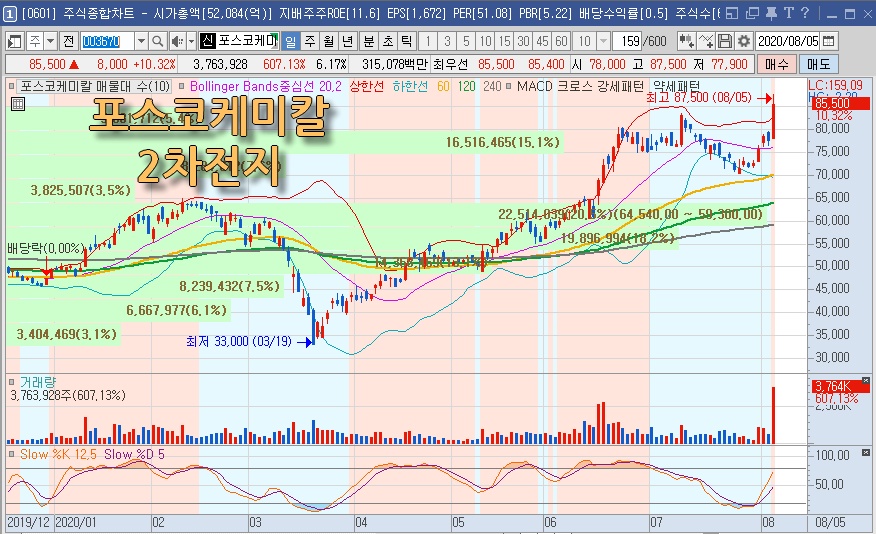Select the 초 seconds chart tab

point(388,41)
